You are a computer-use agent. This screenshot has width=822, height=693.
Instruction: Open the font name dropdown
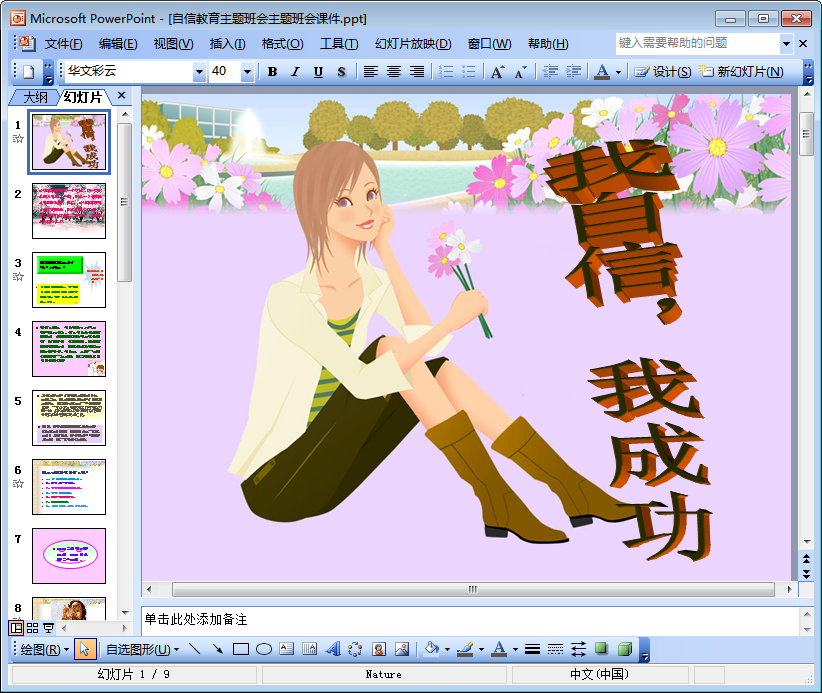point(199,72)
